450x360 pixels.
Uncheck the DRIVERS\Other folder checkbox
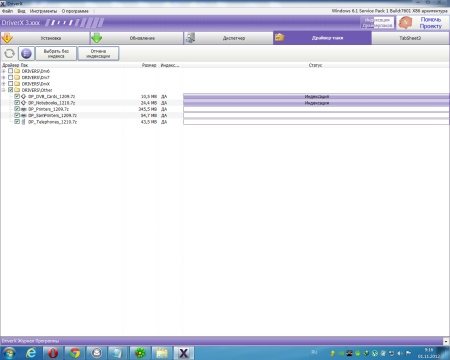click(11, 90)
